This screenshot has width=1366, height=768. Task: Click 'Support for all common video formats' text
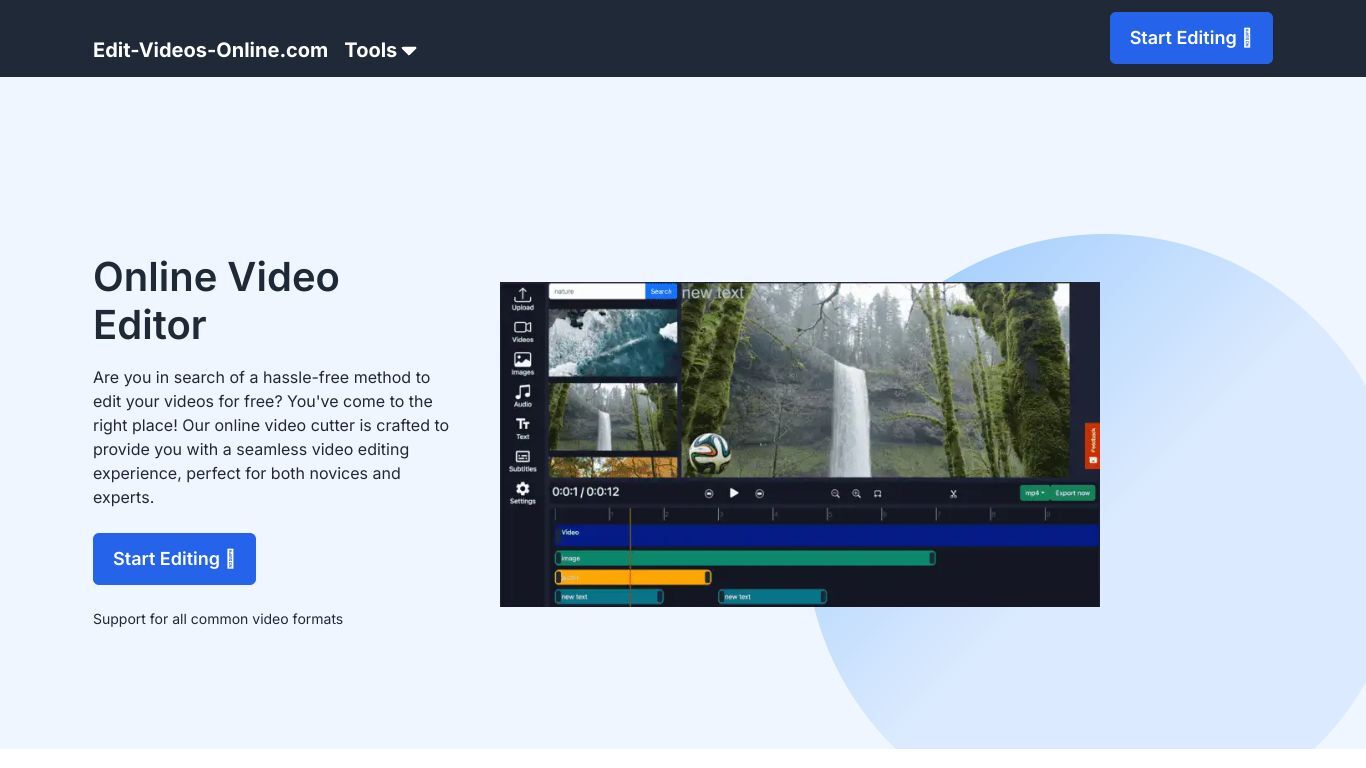click(x=218, y=619)
